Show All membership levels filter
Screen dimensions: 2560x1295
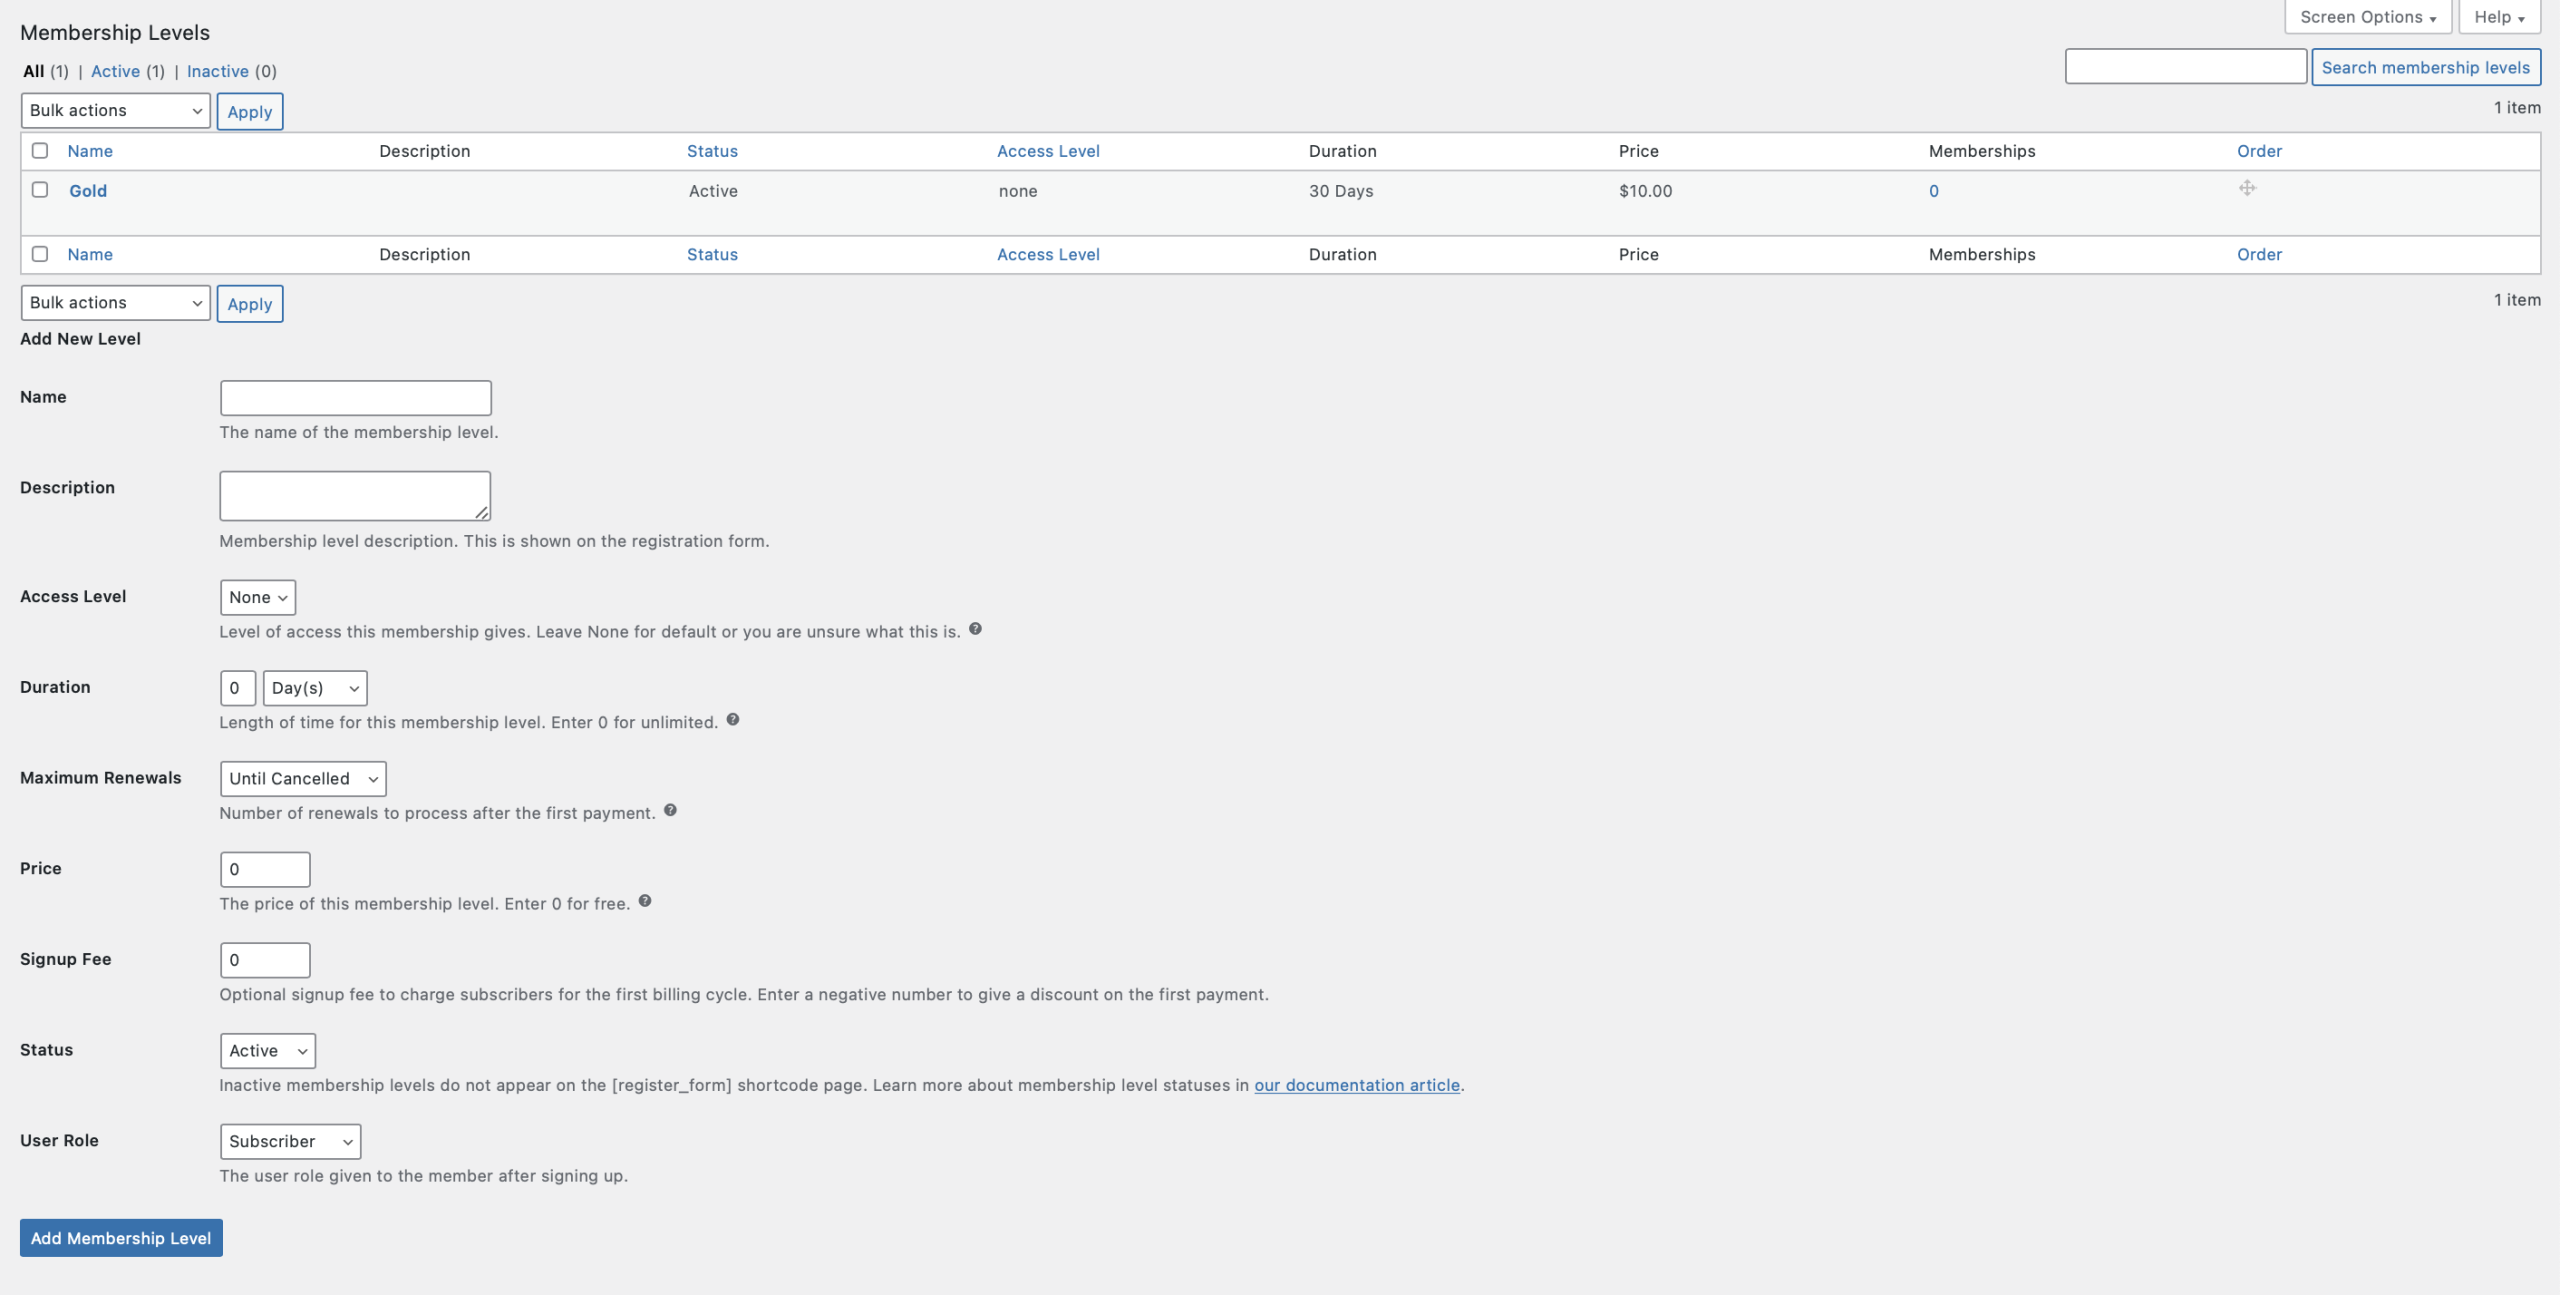[34, 71]
